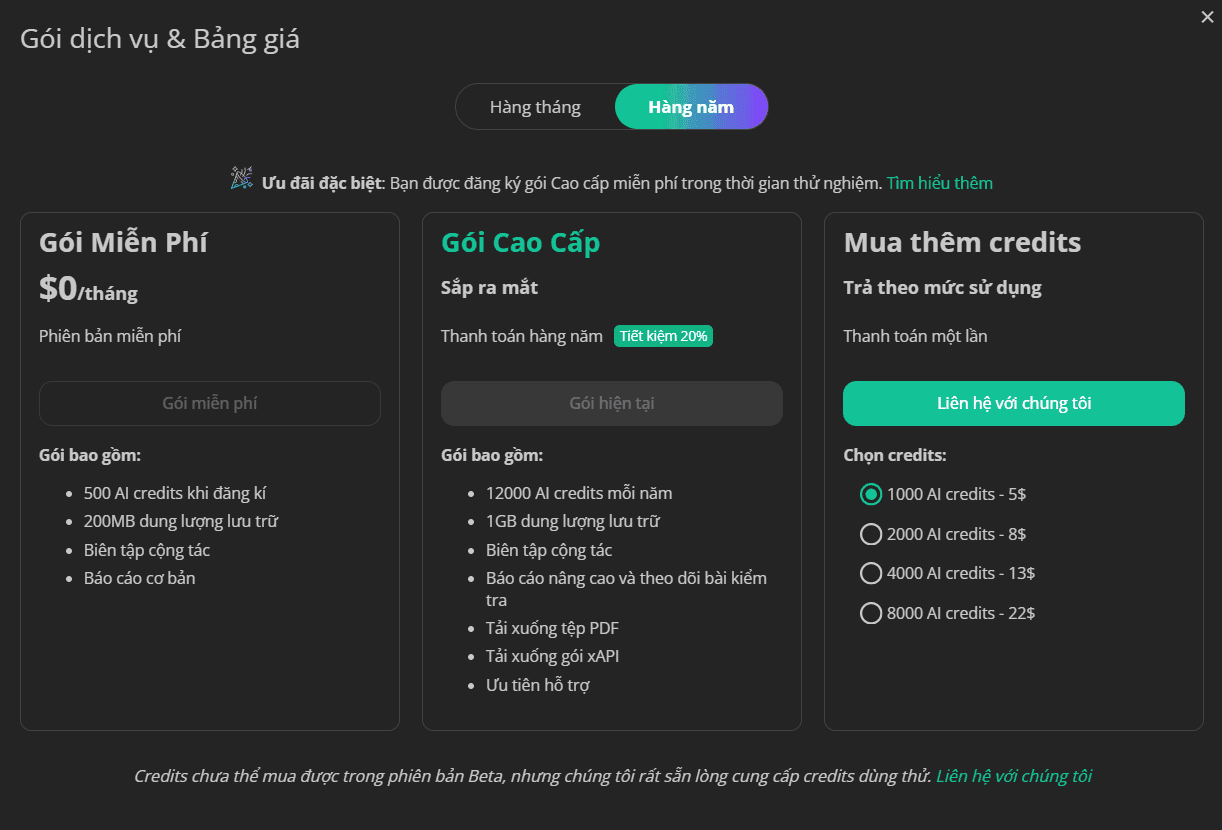Open the Tìm hiểu thêm link
Viewport: 1222px width, 830px height.
pos(940,183)
